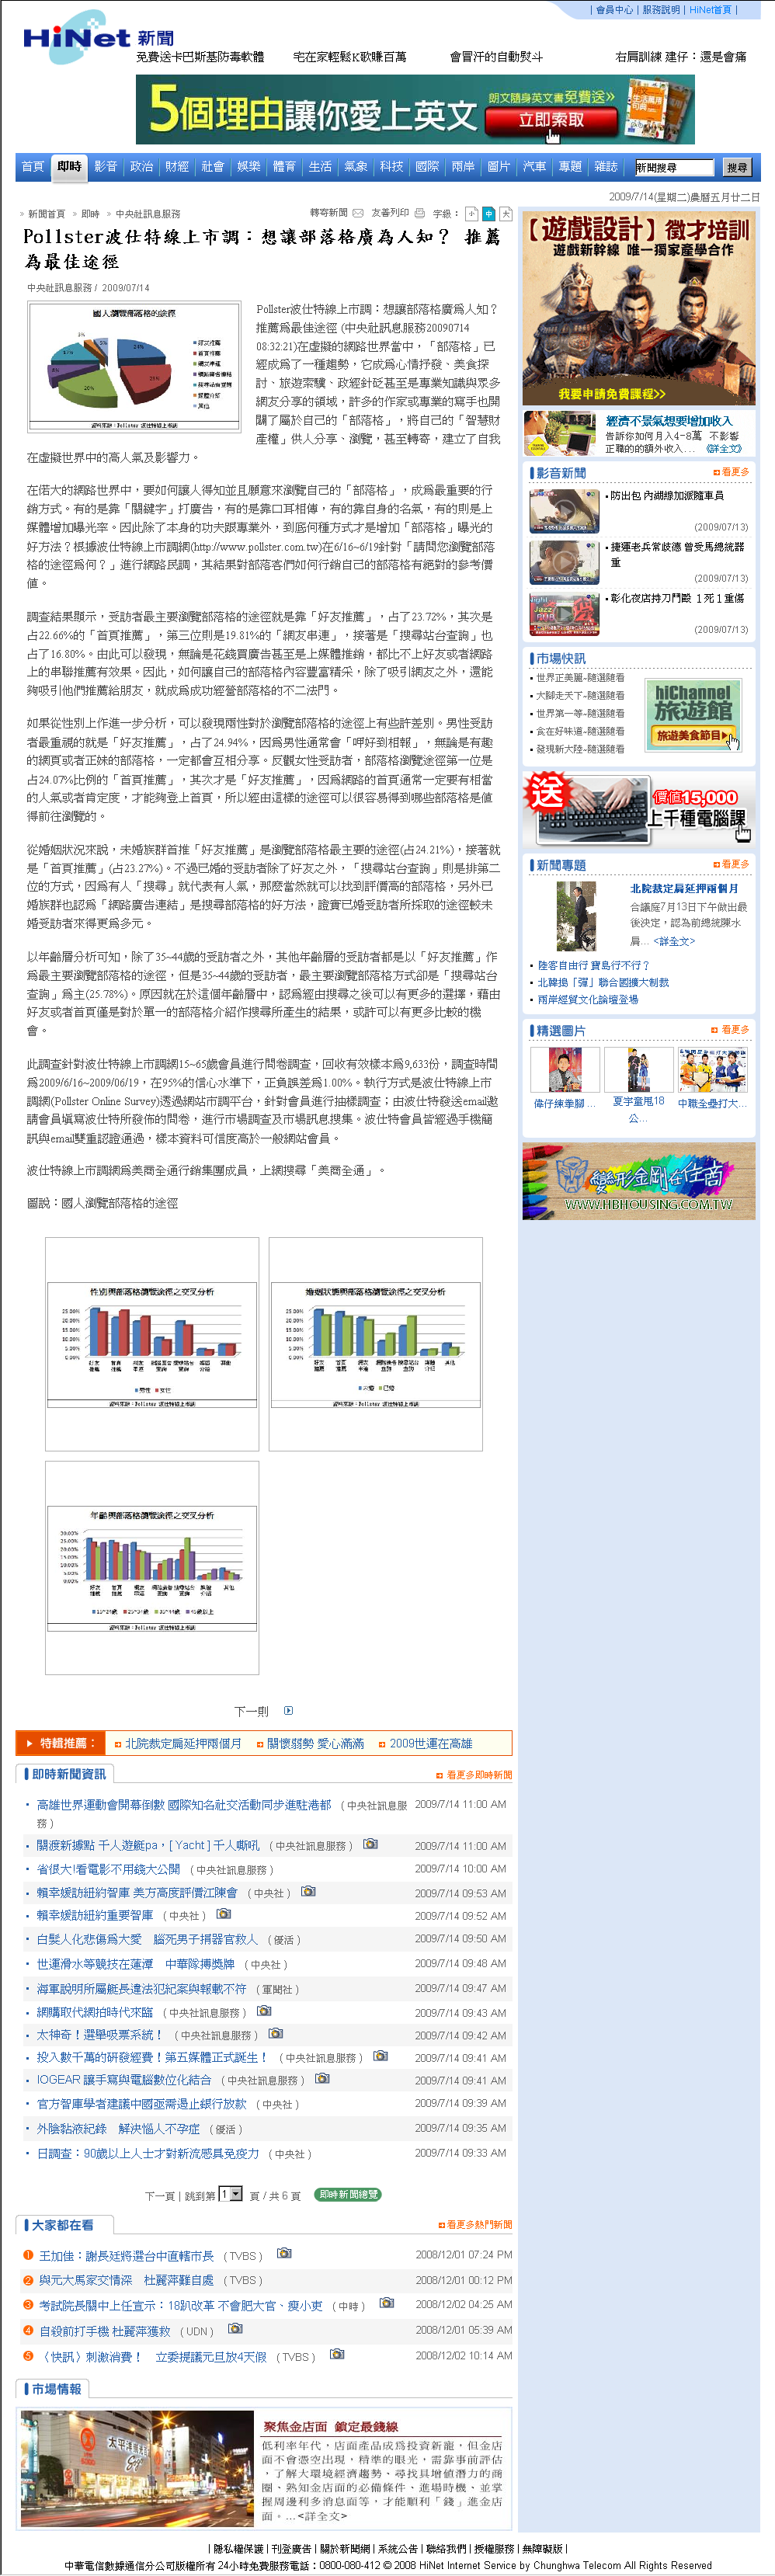The width and height of the screenshot is (775, 2576).
Task: Open the 娛樂 nav tab
Action: point(249,167)
